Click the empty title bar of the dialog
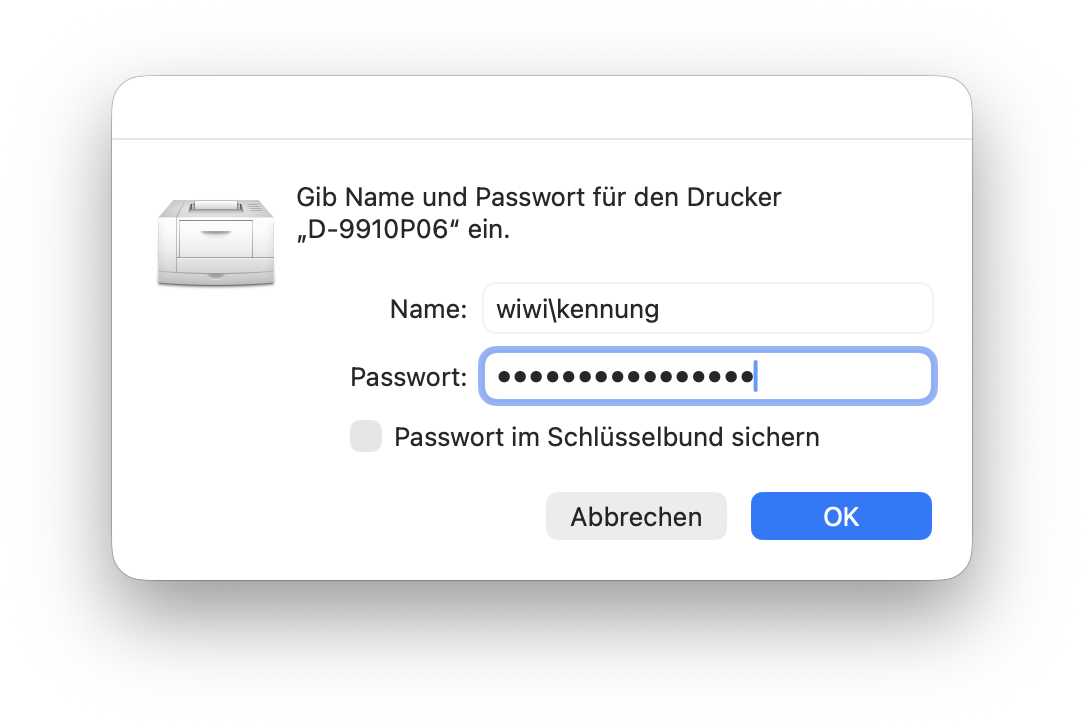The width and height of the screenshot is (1084, 728). [x=541, y=108]
